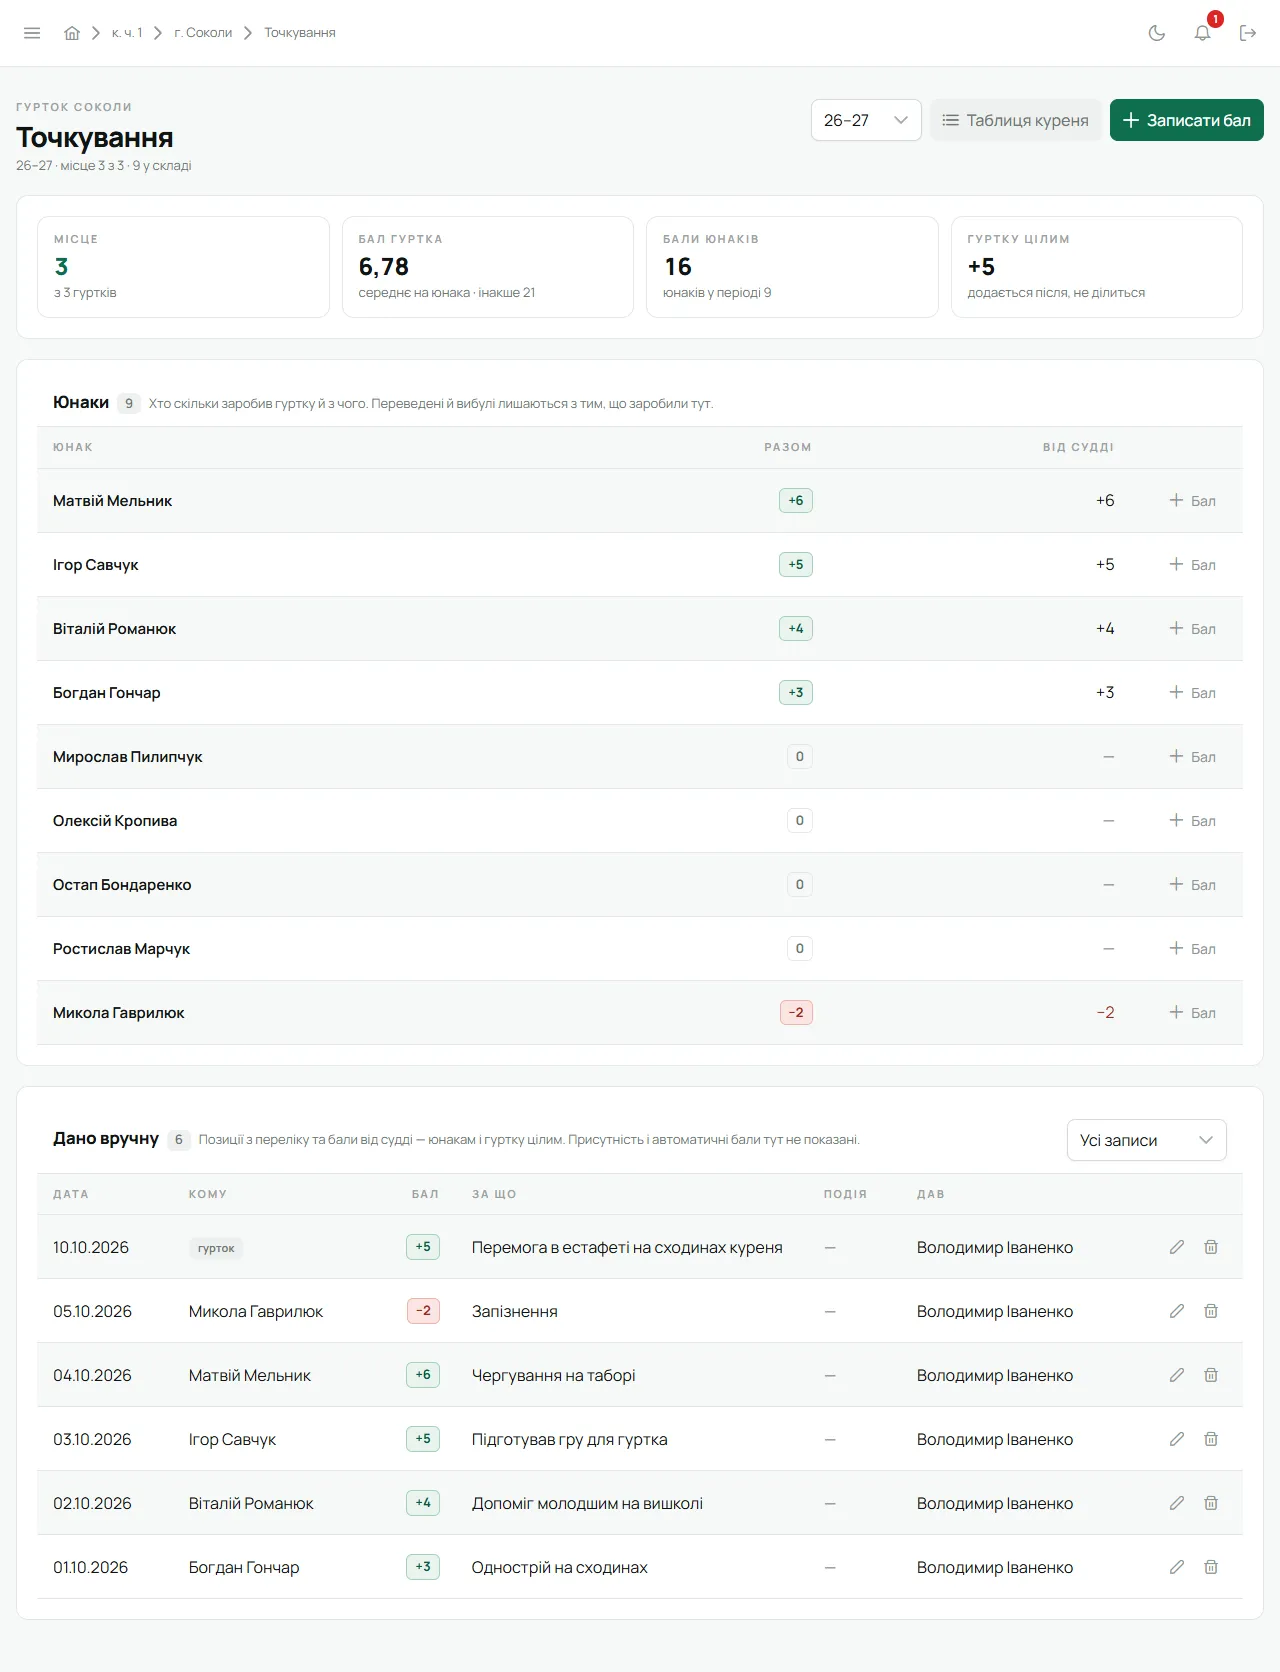Delete the Запізнення record with trash icon
This screenshot has width=1280, height=1672.
(1211, 1311)
